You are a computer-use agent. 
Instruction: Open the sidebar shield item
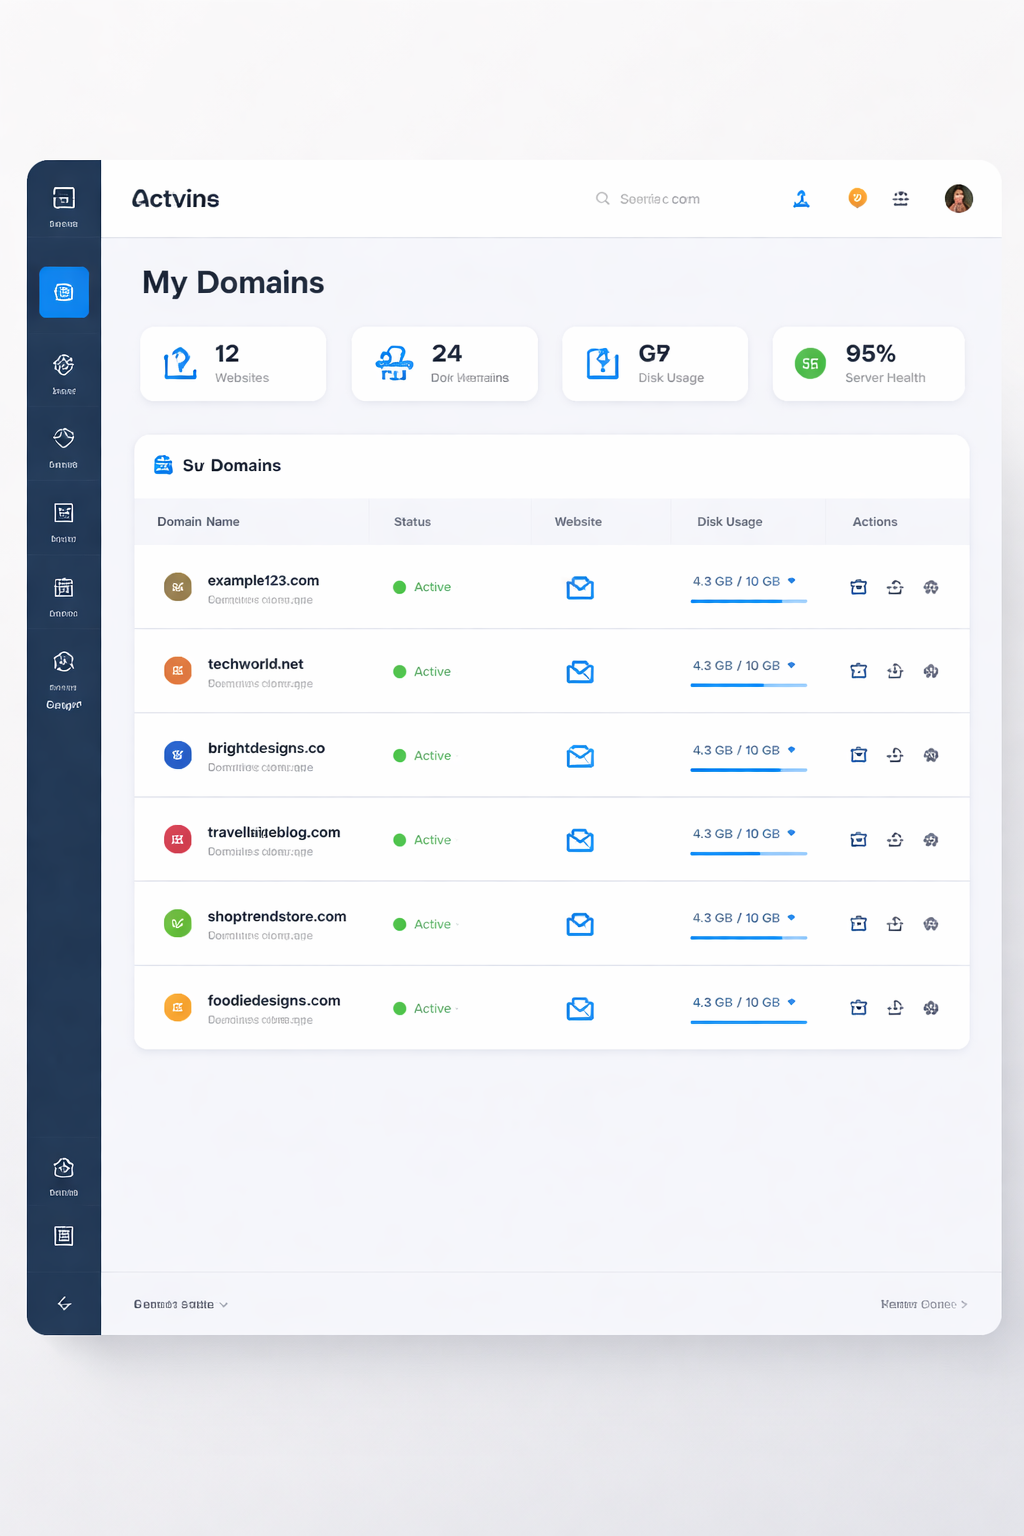click(64, 447)
